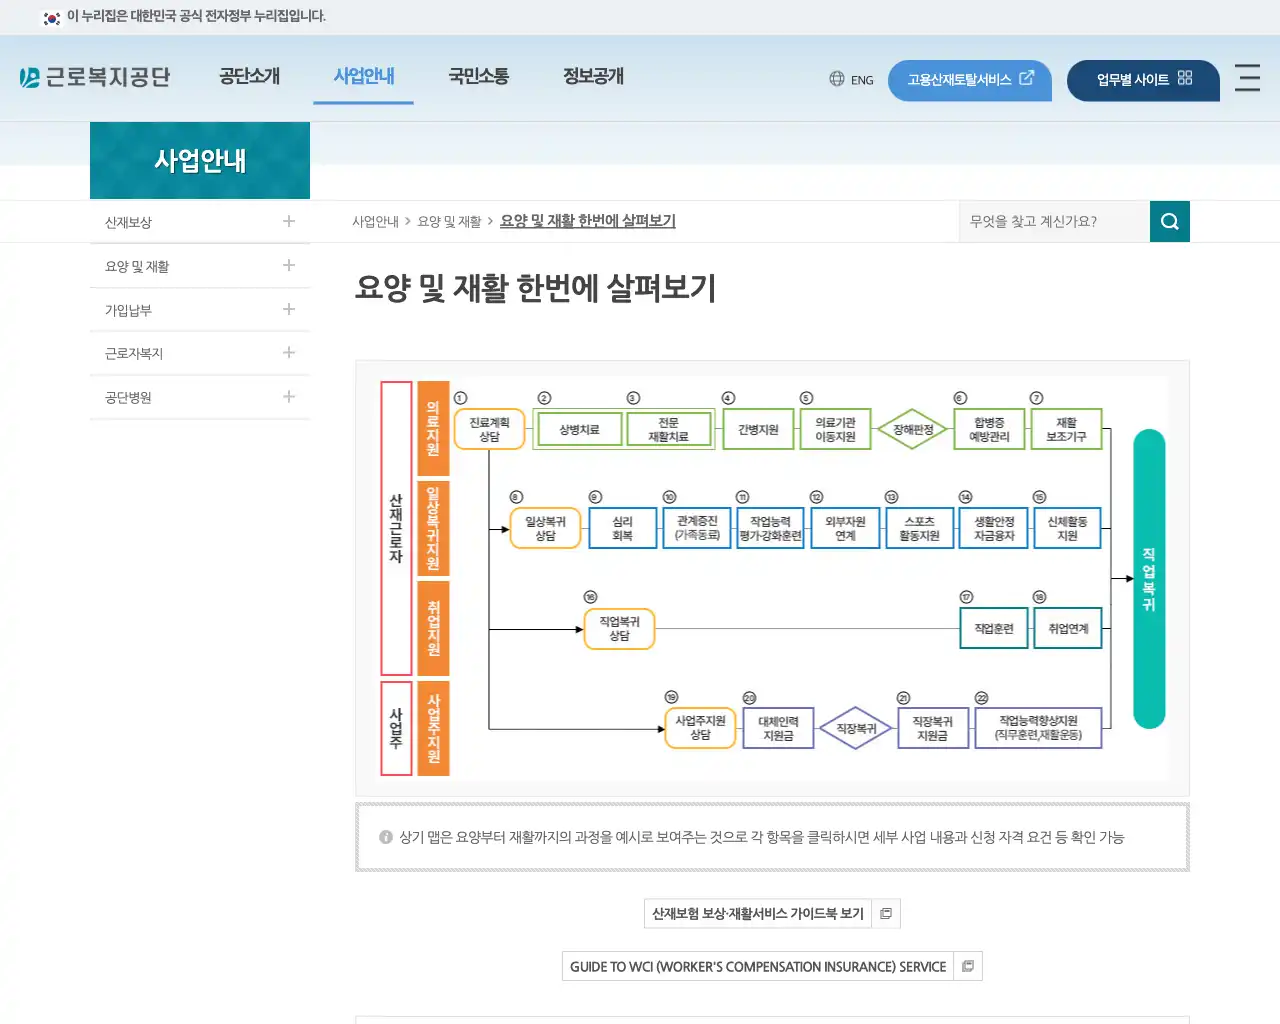Open the 업무별 사이트 grid icon
The width and height of the screenshot is (1280, 1024).
click(x=1183, y=77)
